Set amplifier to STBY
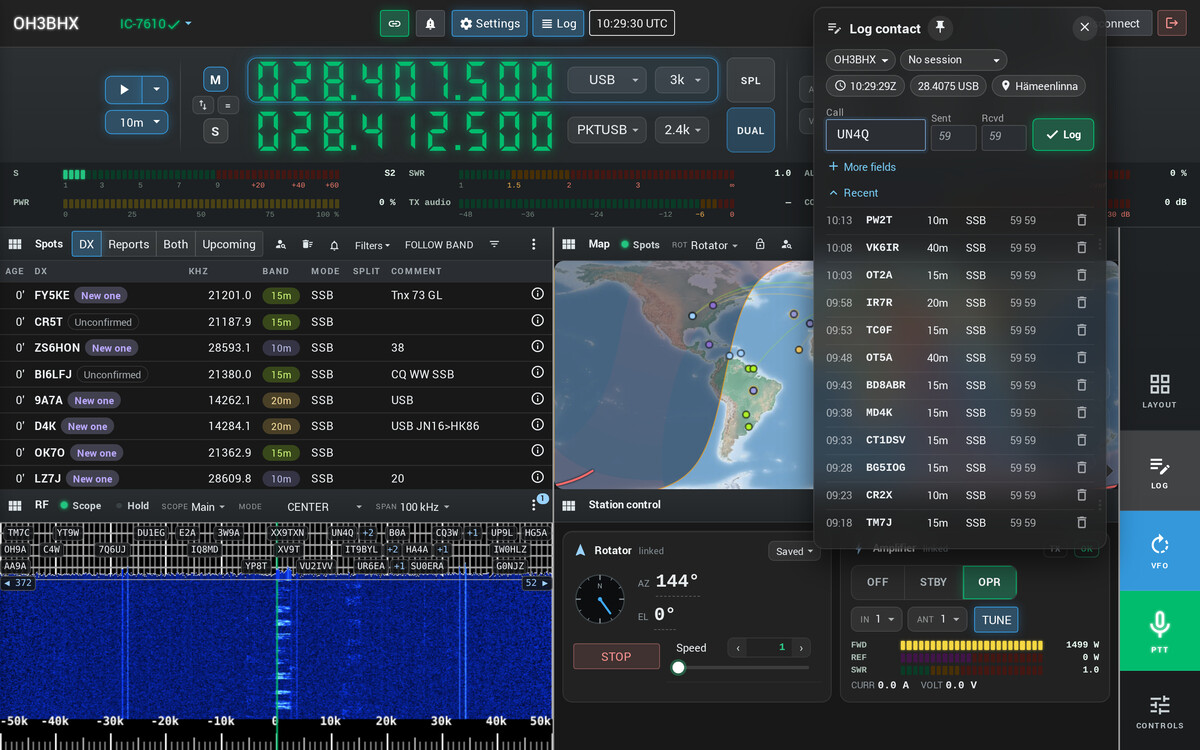The width and height of the screenshot is (1200, 750). coord(933,582)
